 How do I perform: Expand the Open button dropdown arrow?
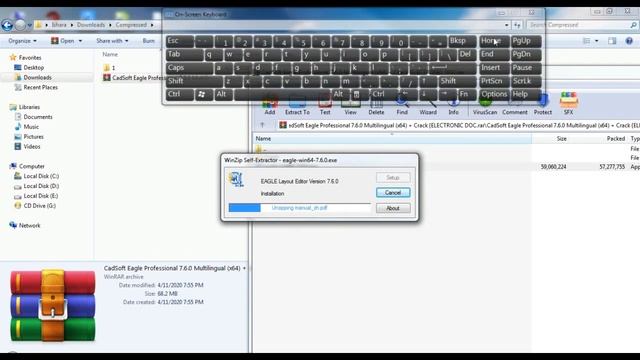point(80,41)
